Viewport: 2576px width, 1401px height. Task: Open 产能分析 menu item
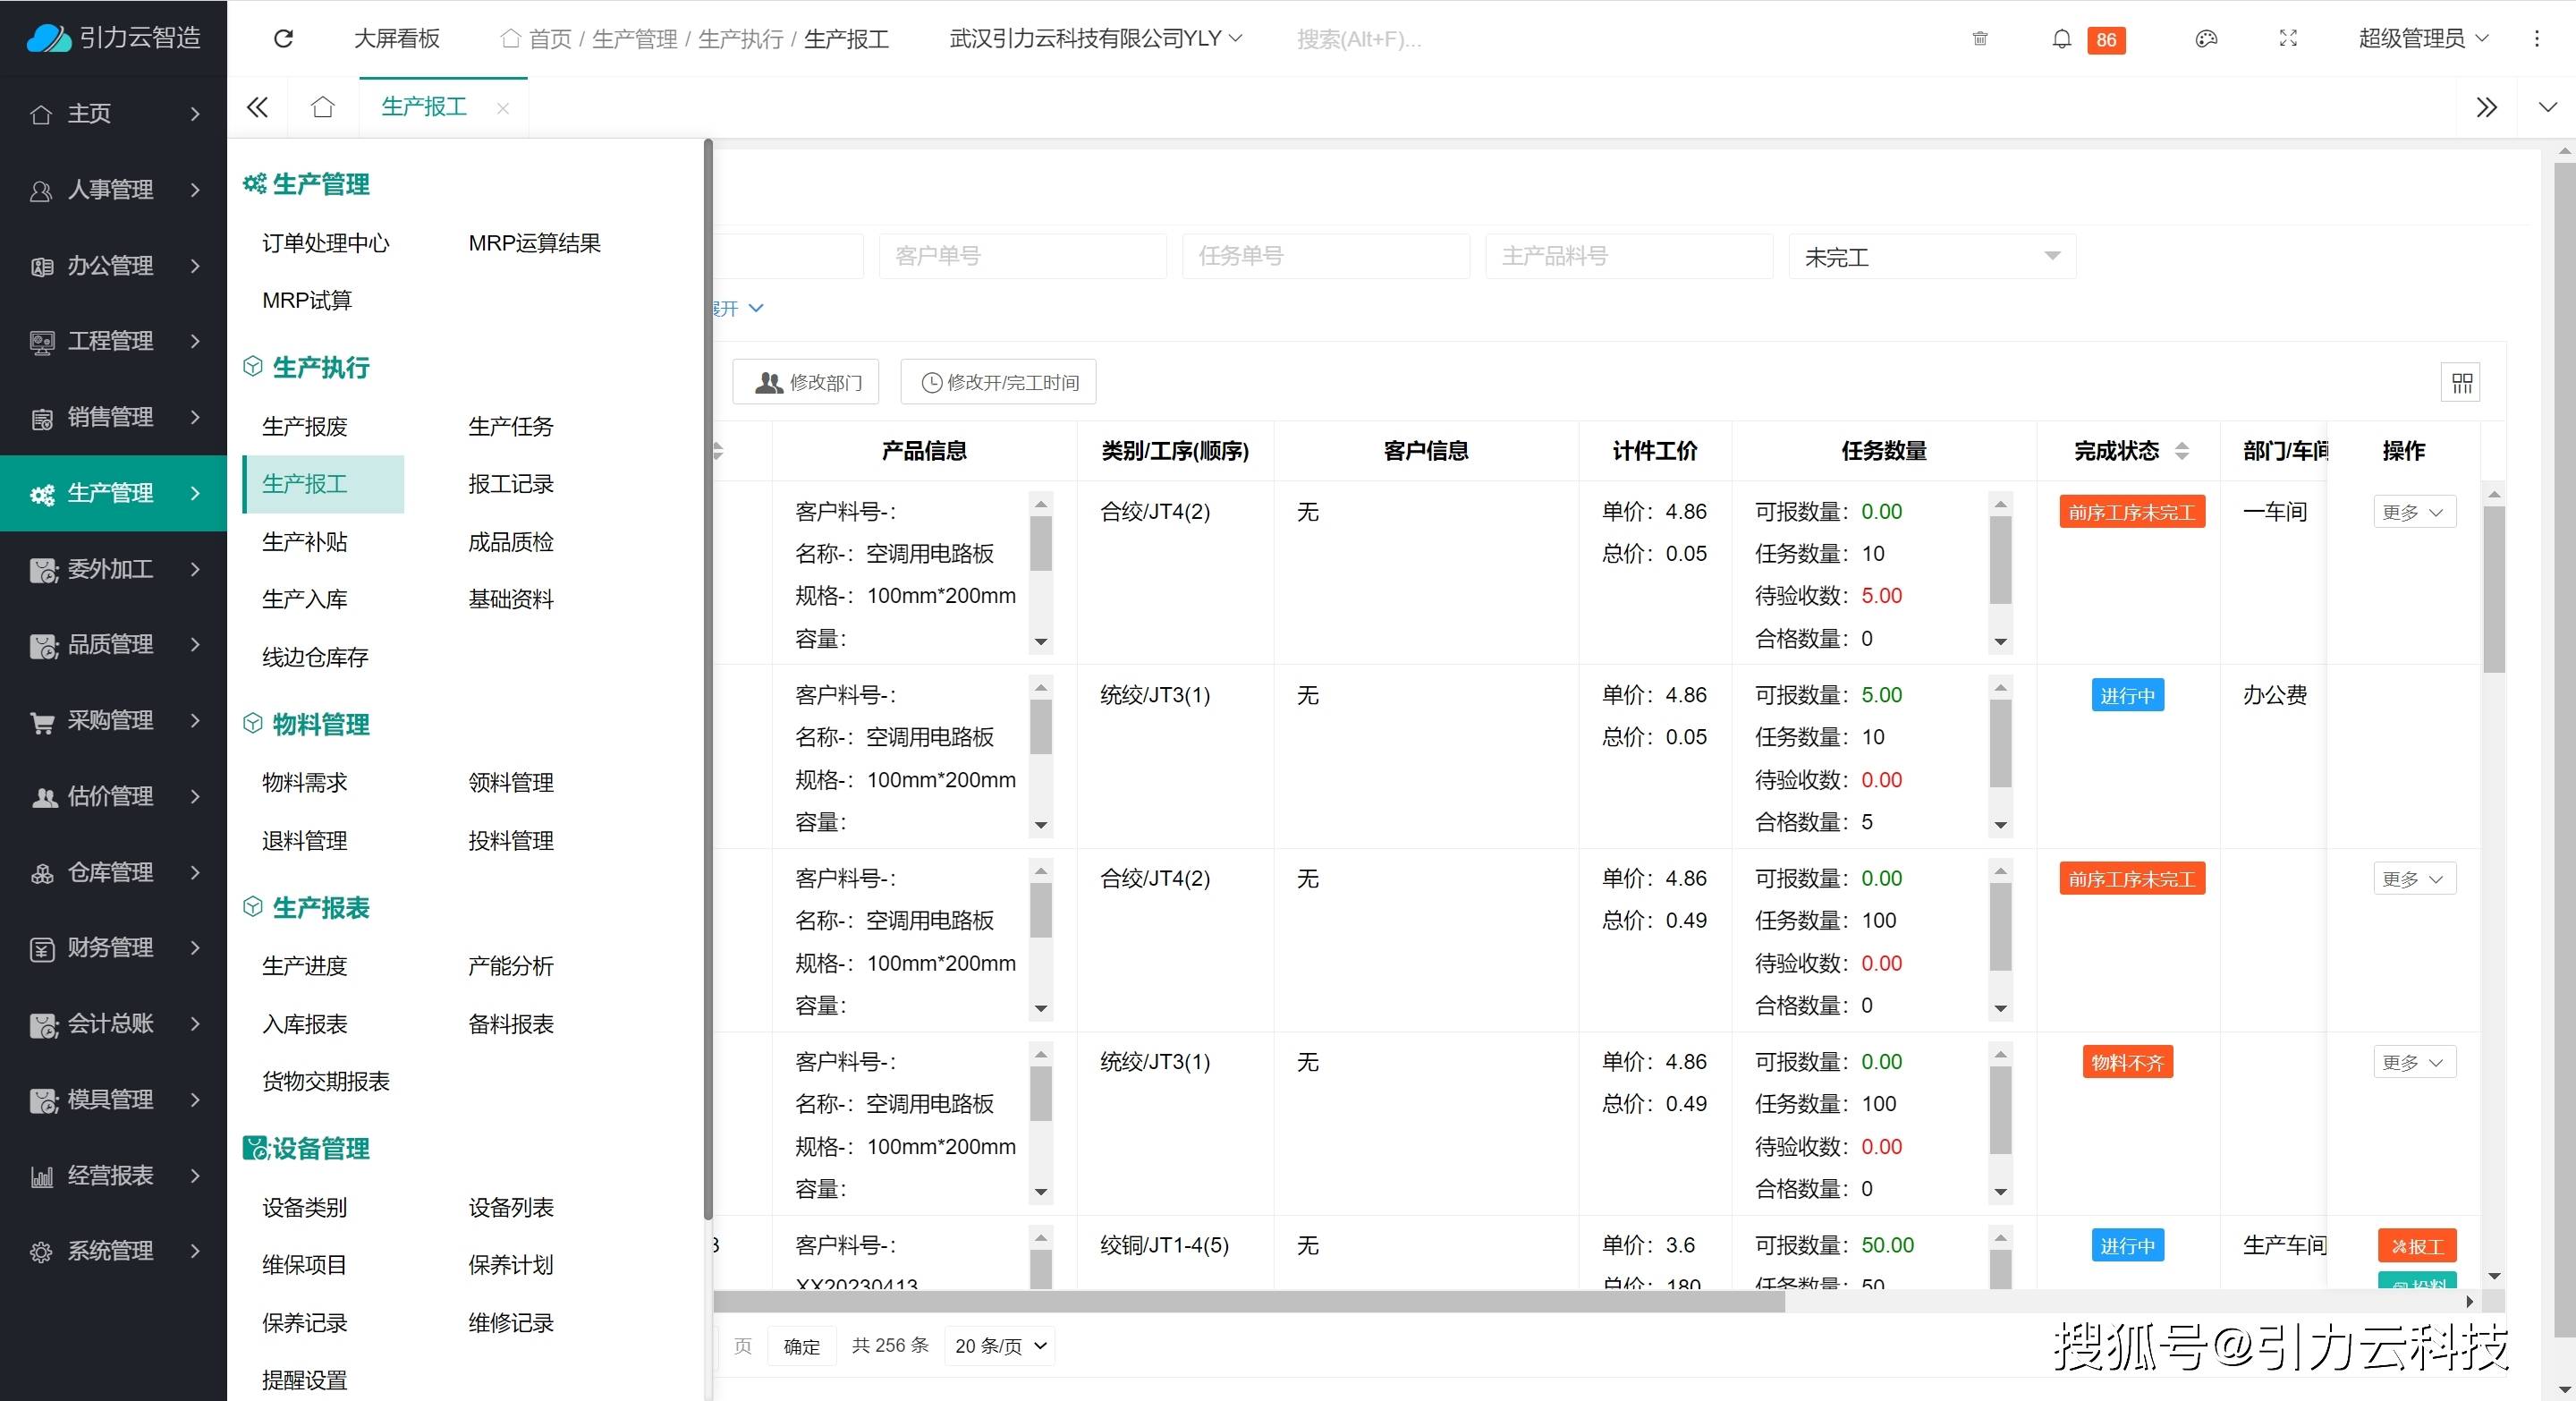pyautogui.click(x=511, y=966)
